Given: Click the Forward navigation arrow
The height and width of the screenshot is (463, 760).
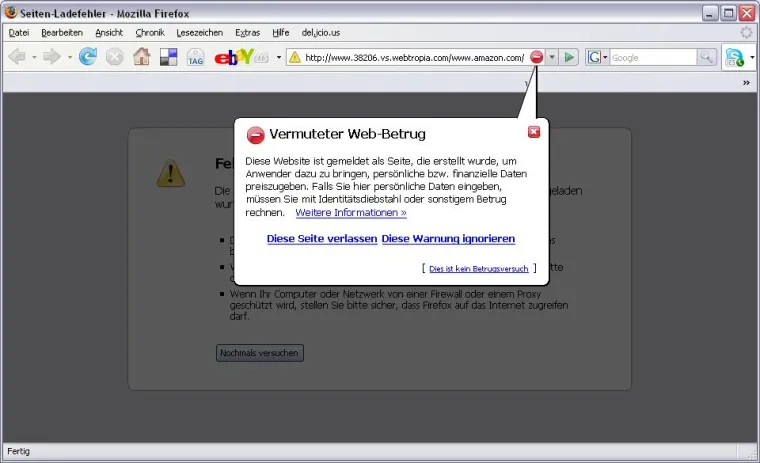Looking at the screenshot, I should pos(51,57).
